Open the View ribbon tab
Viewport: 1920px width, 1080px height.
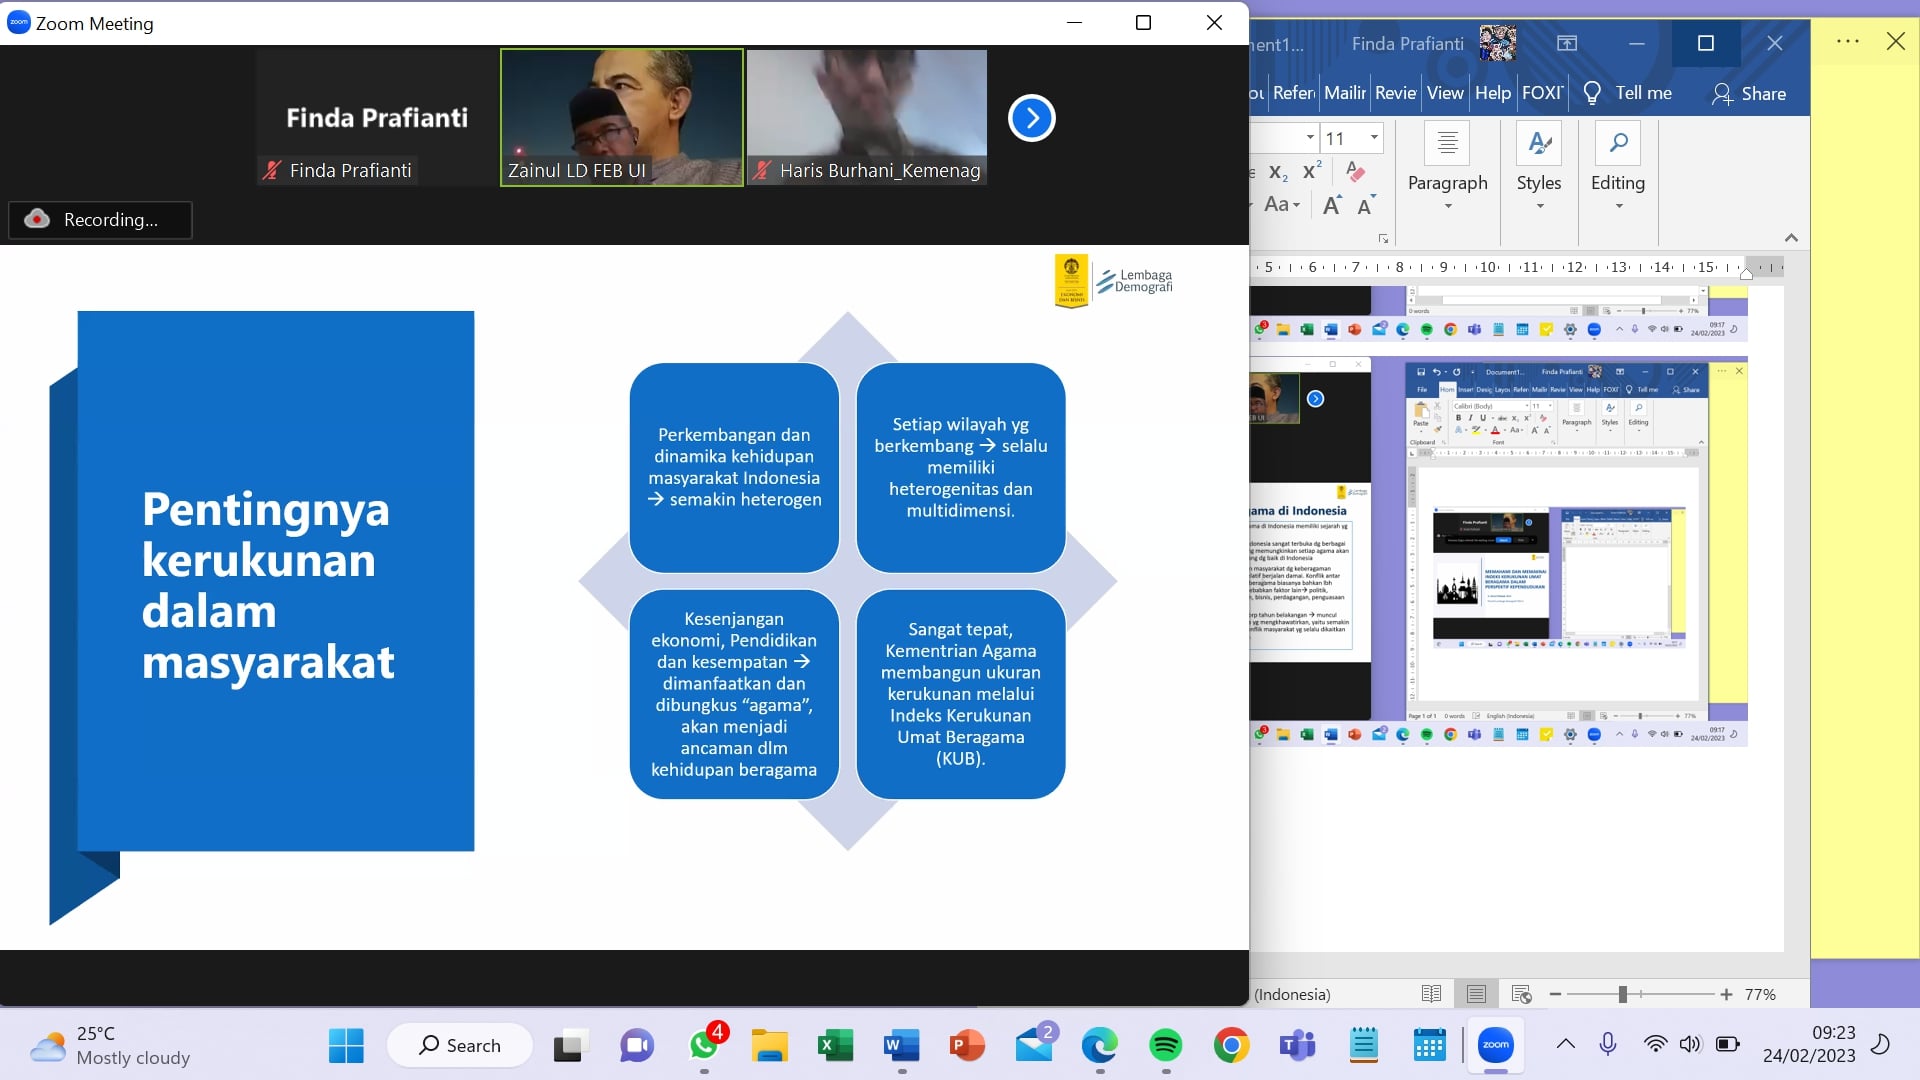pos(1444,93)
